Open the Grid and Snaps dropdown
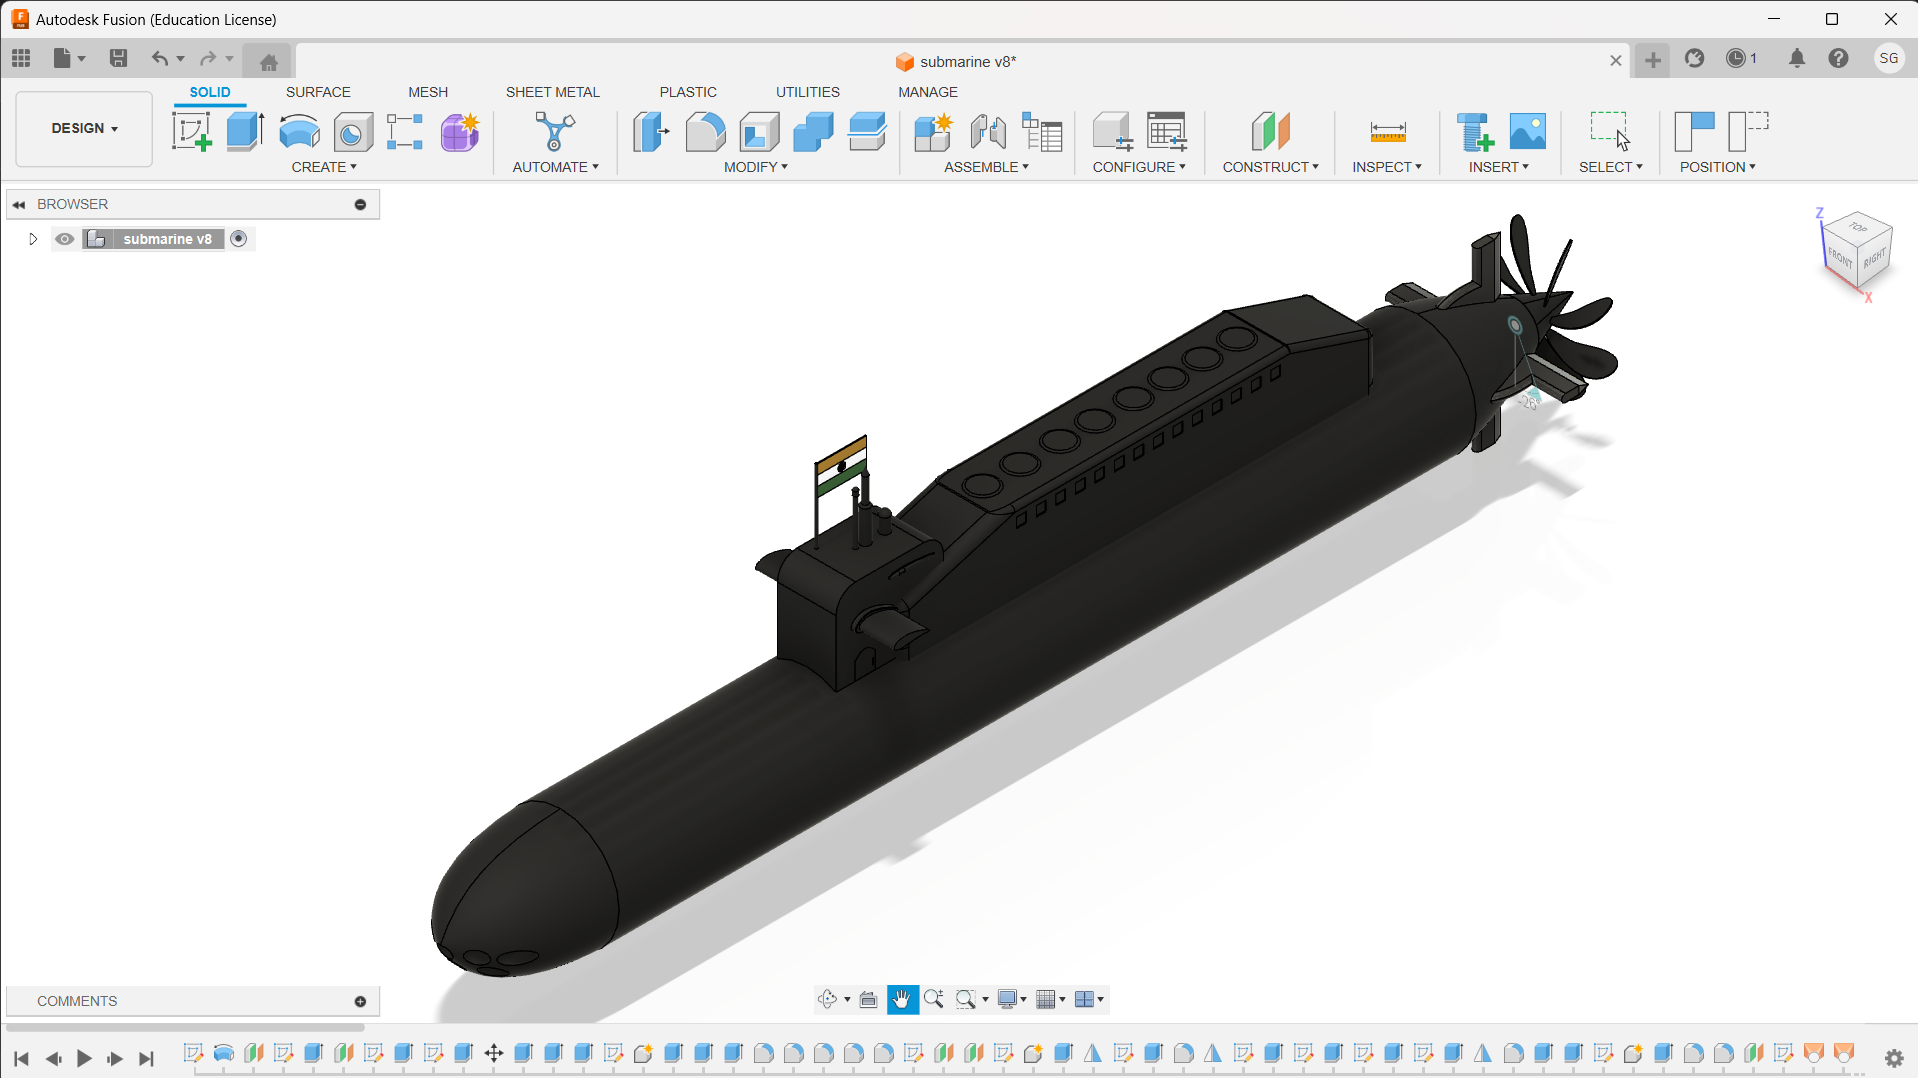This screenshot has width=1918, height=1078. (x=1050, y=999)
